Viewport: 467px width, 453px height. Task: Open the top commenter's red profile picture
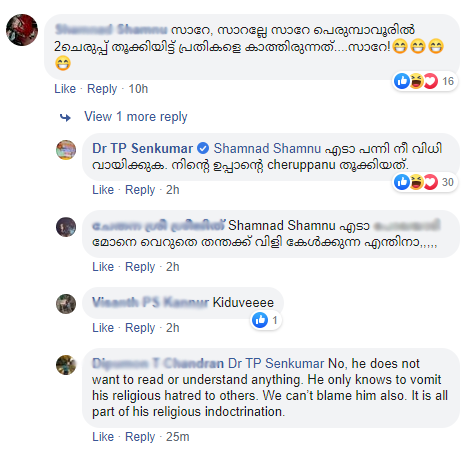tap(22, 30)
